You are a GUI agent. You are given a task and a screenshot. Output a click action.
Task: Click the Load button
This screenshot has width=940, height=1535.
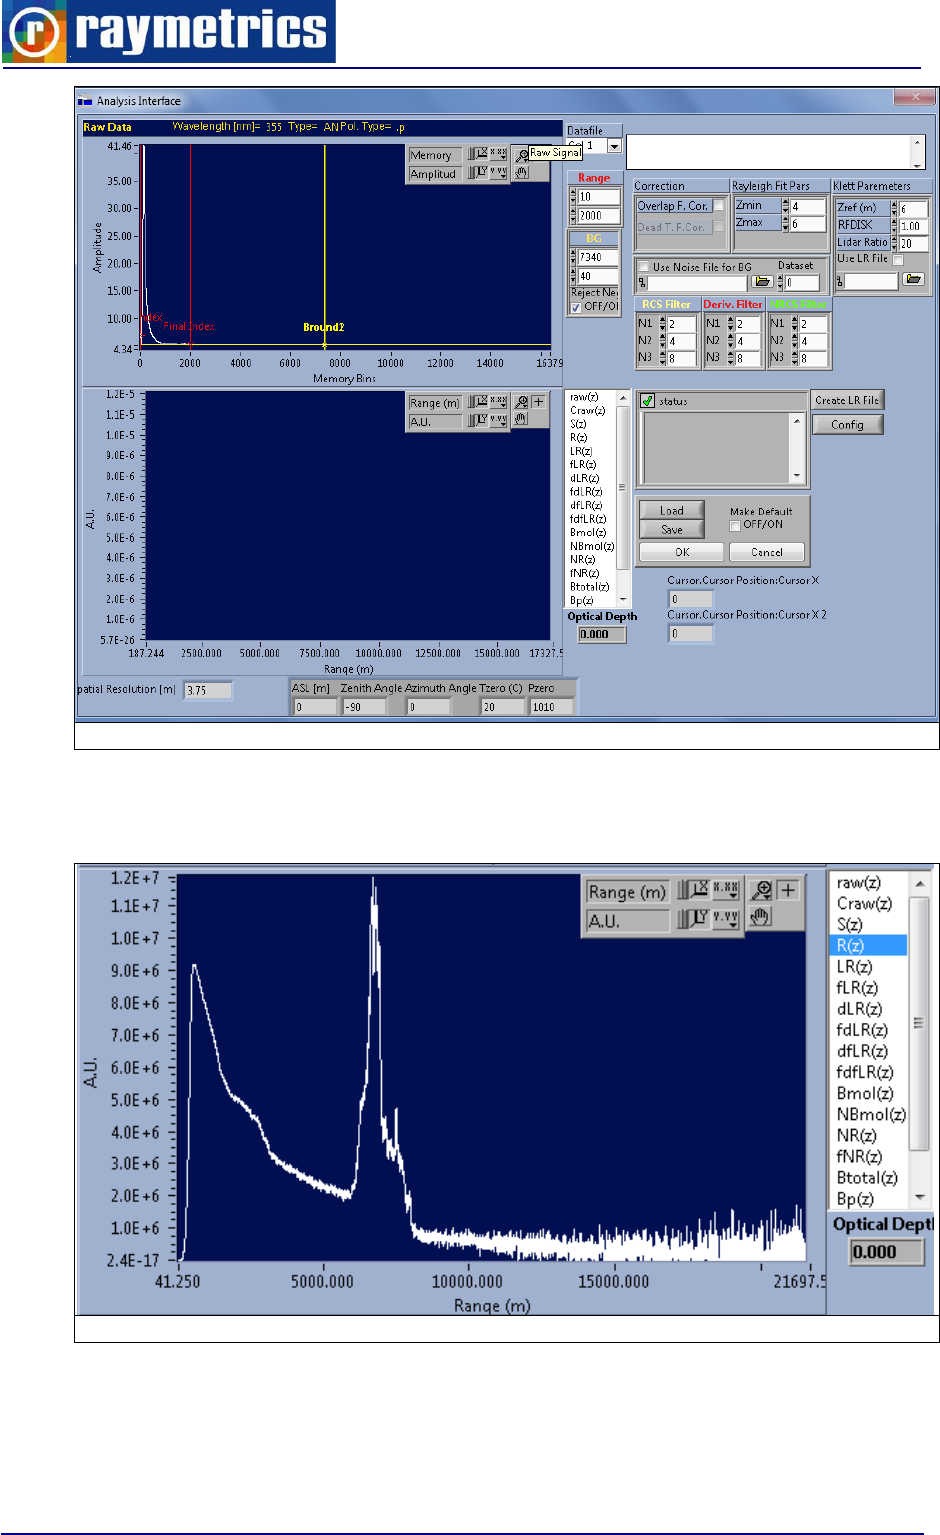click(672, 510)
